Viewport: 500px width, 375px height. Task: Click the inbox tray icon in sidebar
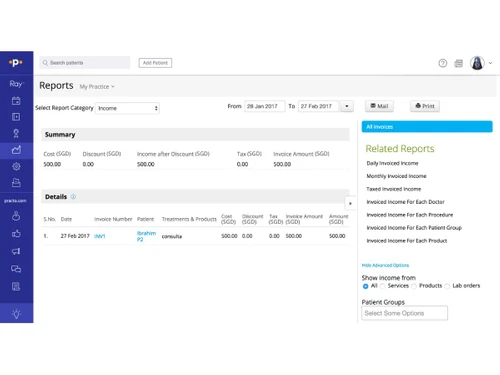[x=16, y=182]
